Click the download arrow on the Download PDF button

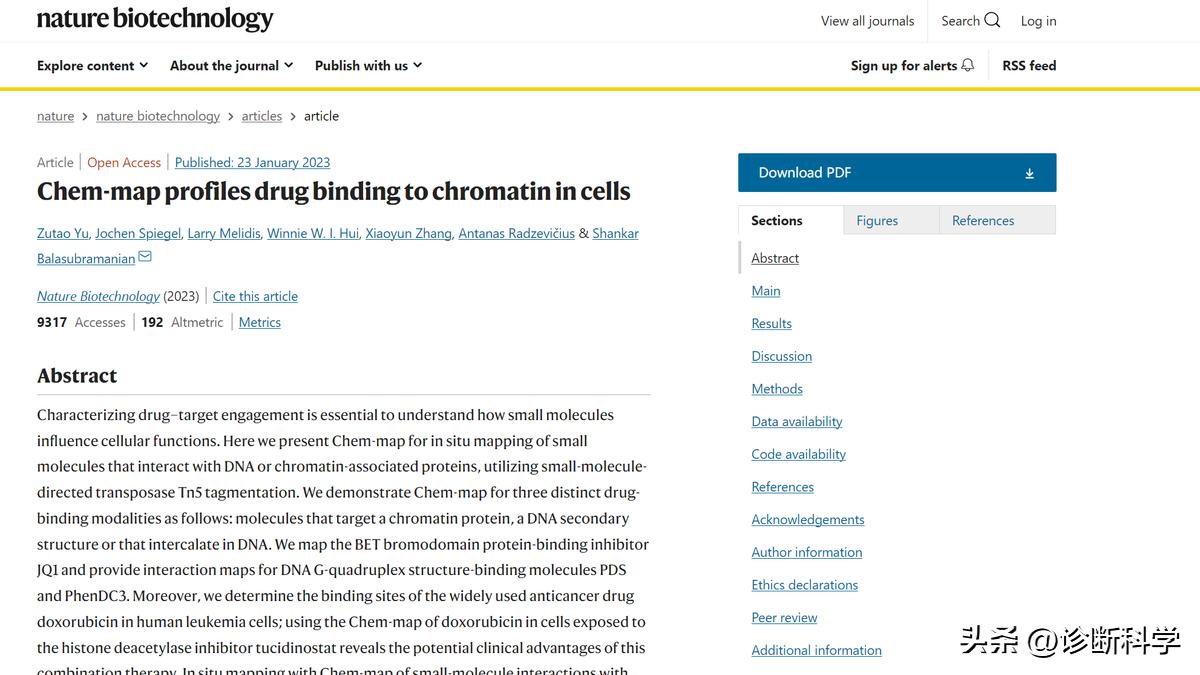click(1029, 172)
